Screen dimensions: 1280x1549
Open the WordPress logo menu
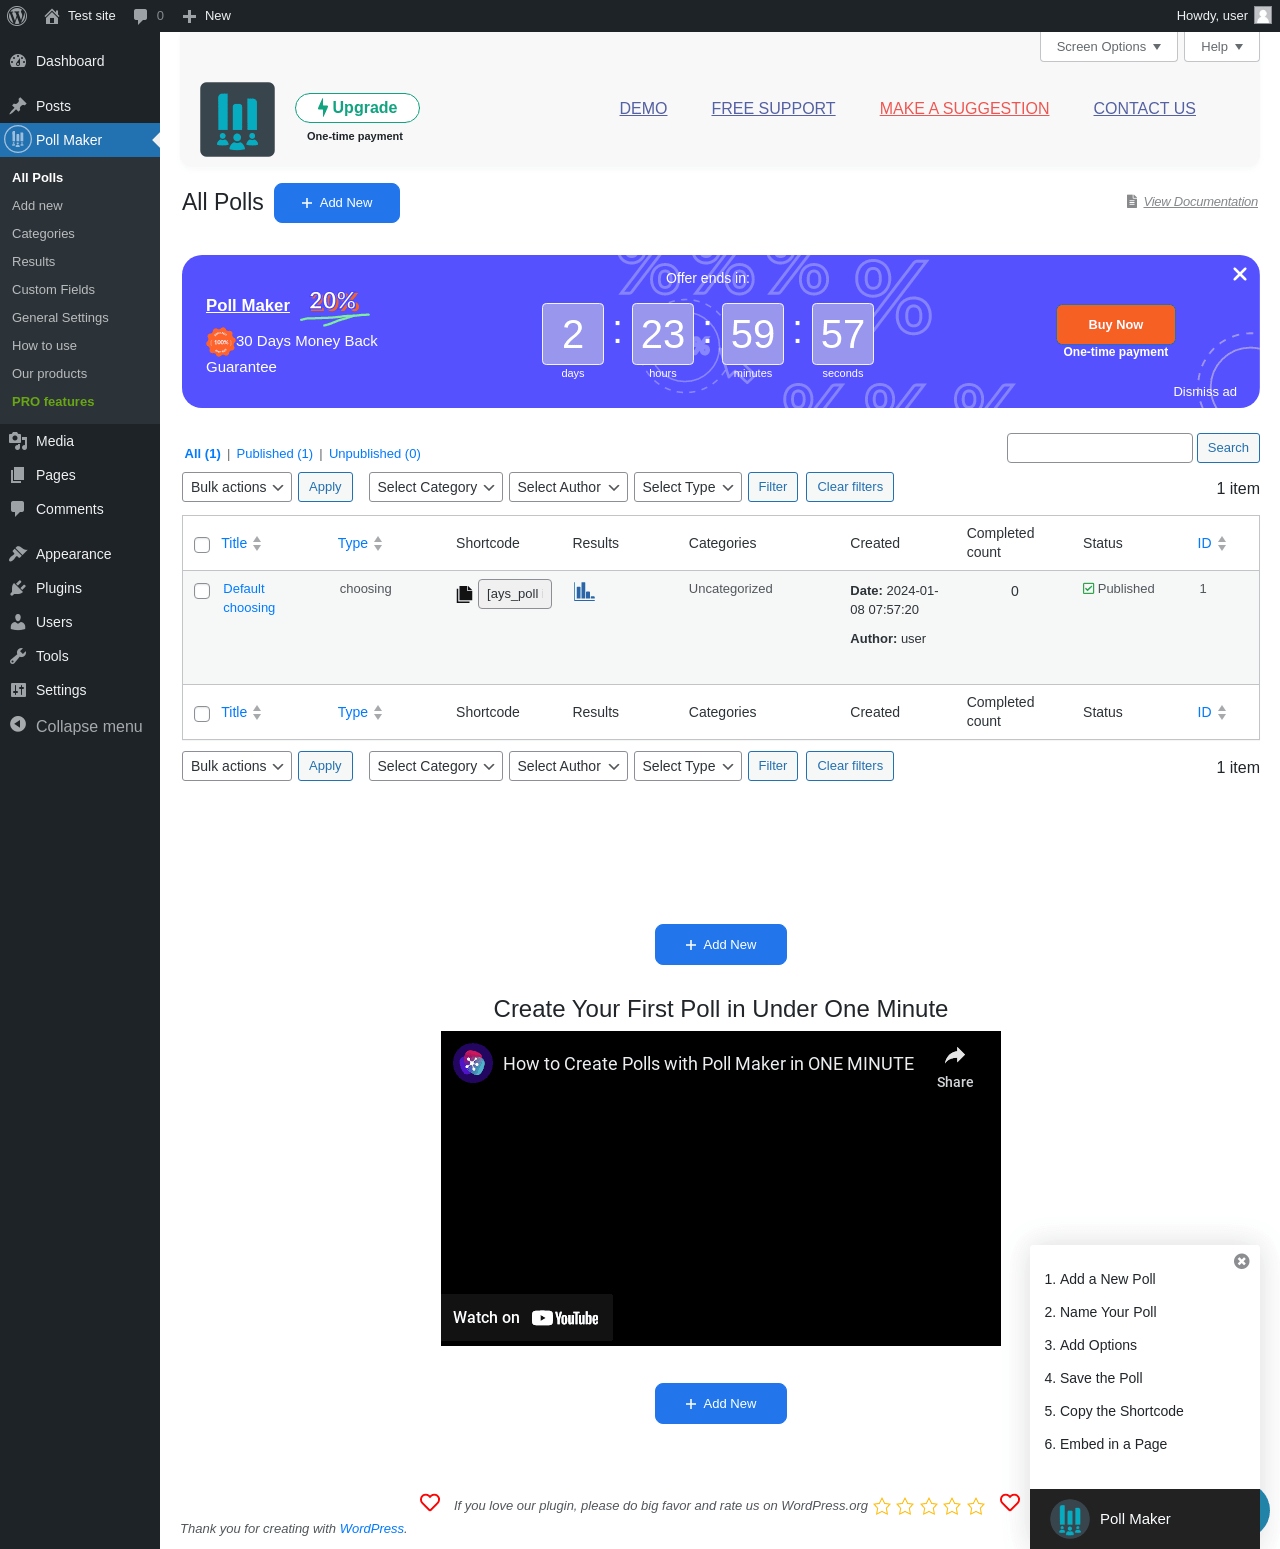click(x=17, y=16)
